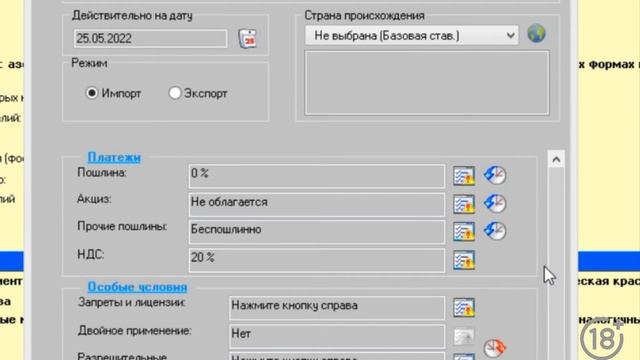Click the disabled icon beside Двойное применение

(464, 337)
